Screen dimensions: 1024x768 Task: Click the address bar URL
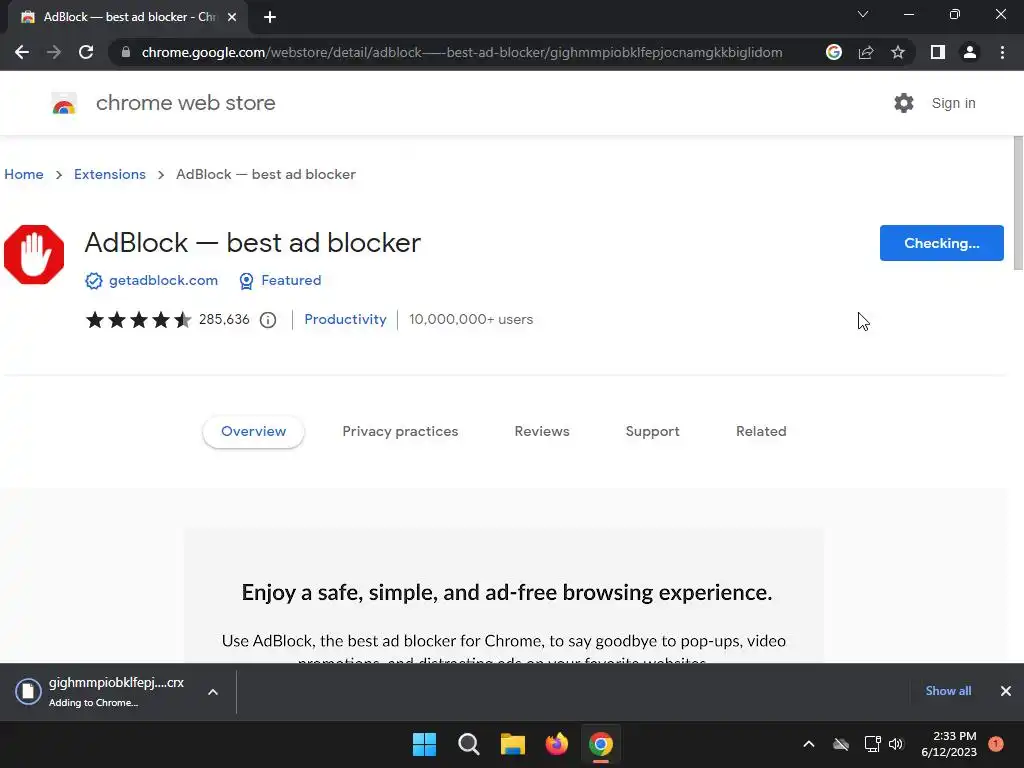[x=462, y=52]
